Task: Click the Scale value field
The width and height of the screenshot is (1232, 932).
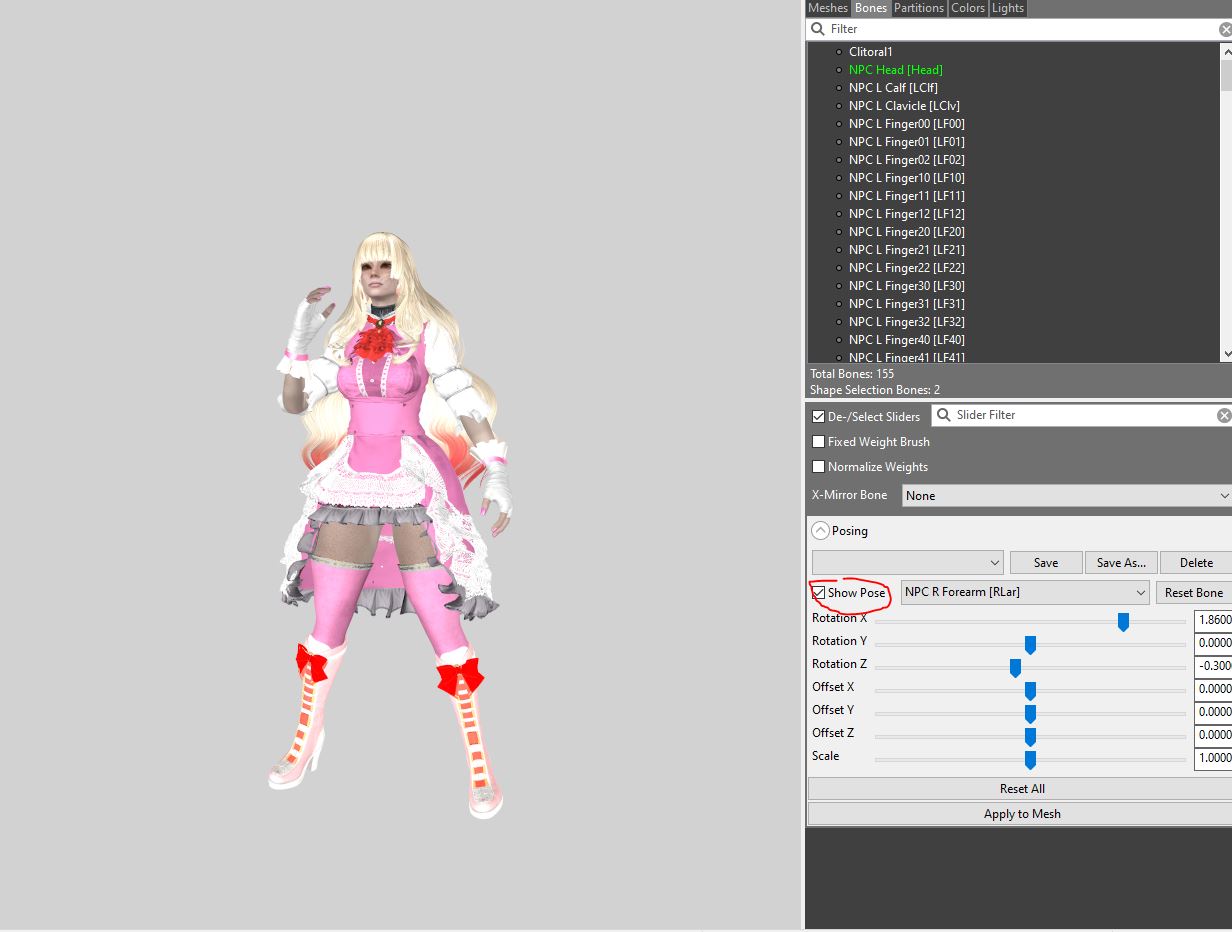Action: click(x=1213, y=758)
